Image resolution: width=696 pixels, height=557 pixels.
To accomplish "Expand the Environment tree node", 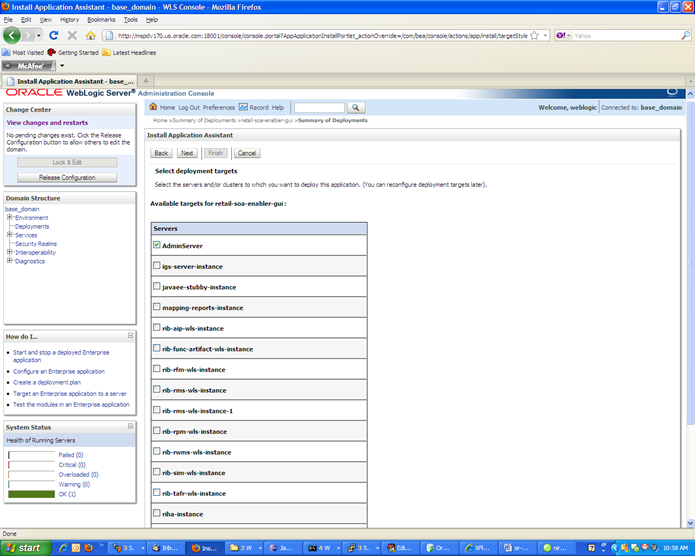I will tap(9, 217).
